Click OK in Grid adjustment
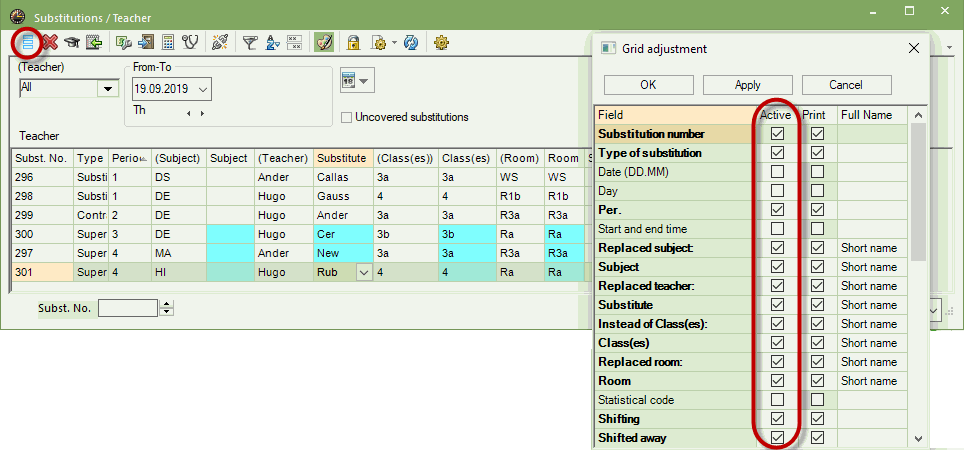 pos(649,85)
